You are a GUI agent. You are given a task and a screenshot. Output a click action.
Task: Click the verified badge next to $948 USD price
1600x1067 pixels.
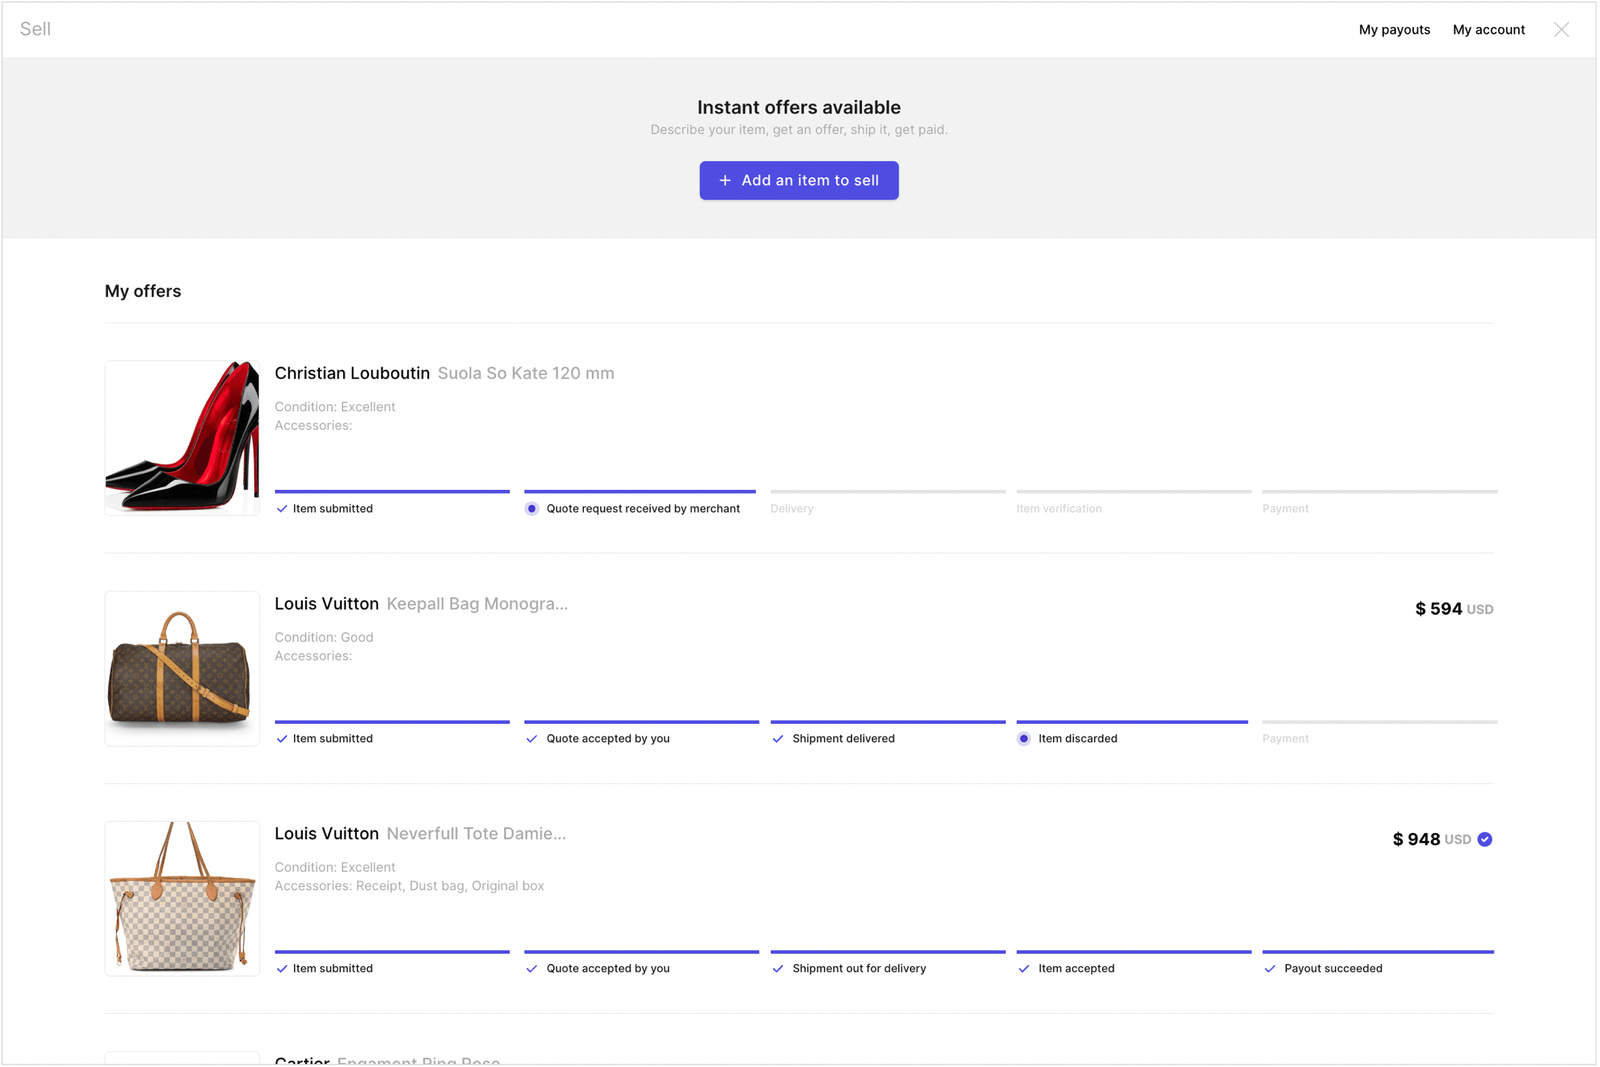tap(1484, 840)
